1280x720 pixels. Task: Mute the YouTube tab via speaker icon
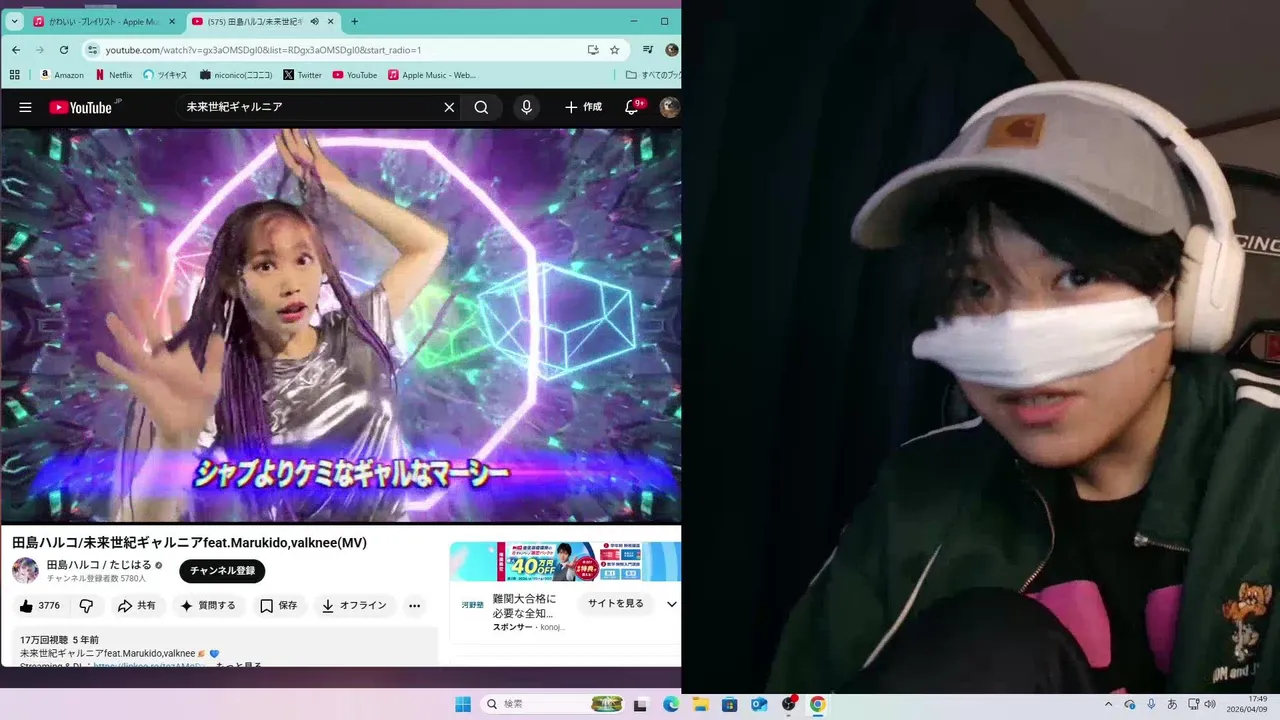point(314,21)
